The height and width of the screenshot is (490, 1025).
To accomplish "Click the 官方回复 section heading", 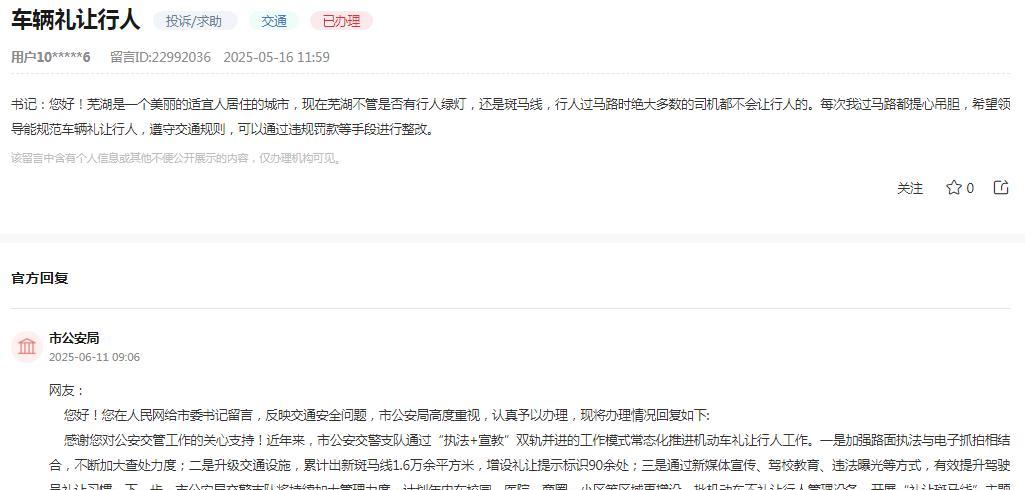I will [x=40, y=278].
